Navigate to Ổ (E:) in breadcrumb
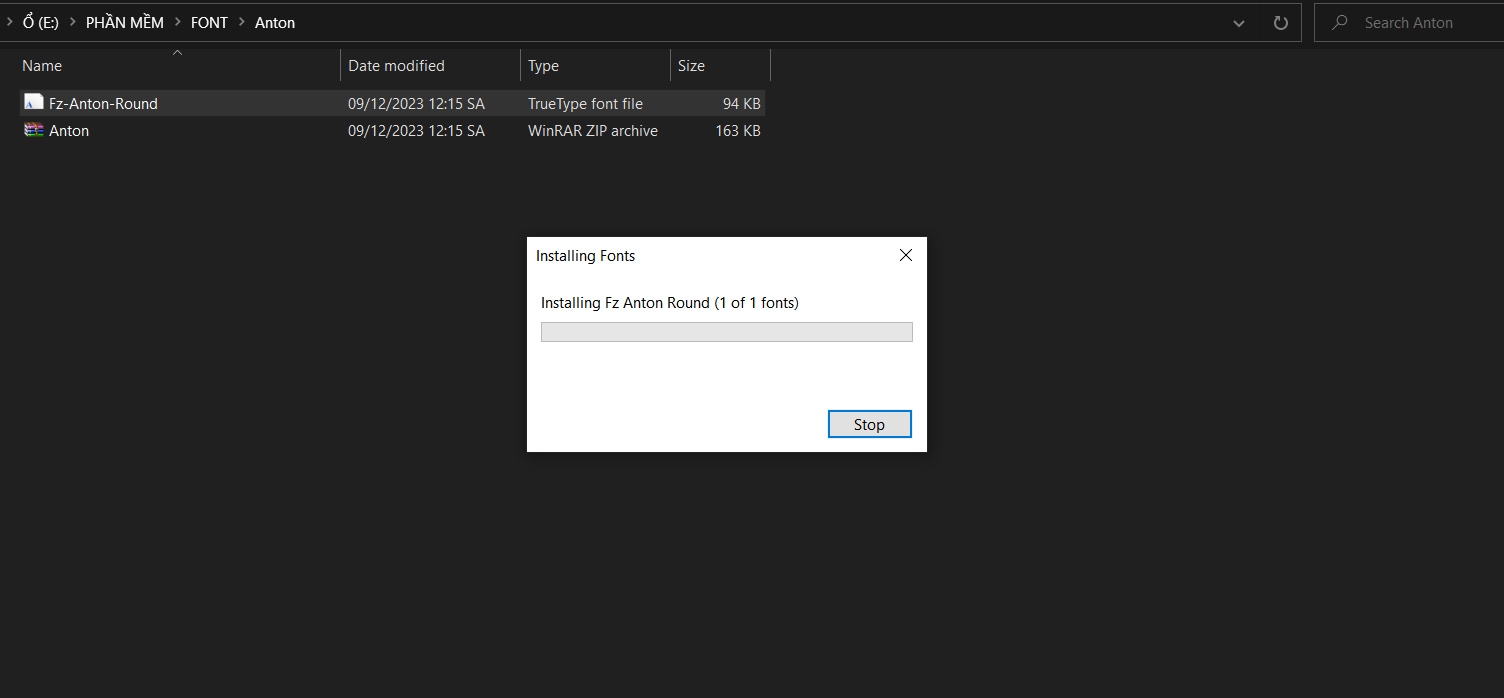The image size is (1504, 698). tap(40, 22)
